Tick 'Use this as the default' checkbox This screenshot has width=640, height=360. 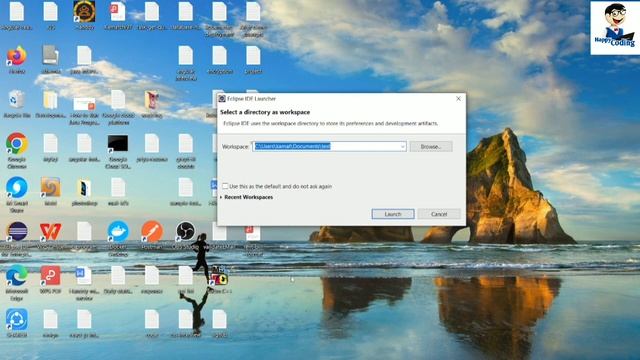coord(225,186)
